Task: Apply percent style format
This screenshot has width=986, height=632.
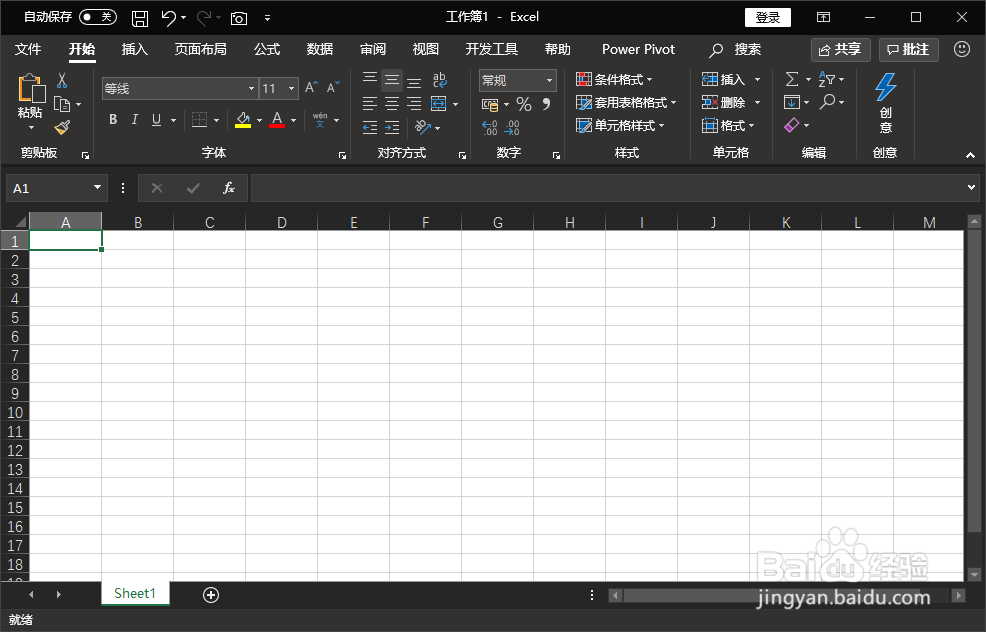Action: pyautogui.click(x=524, y=104)
